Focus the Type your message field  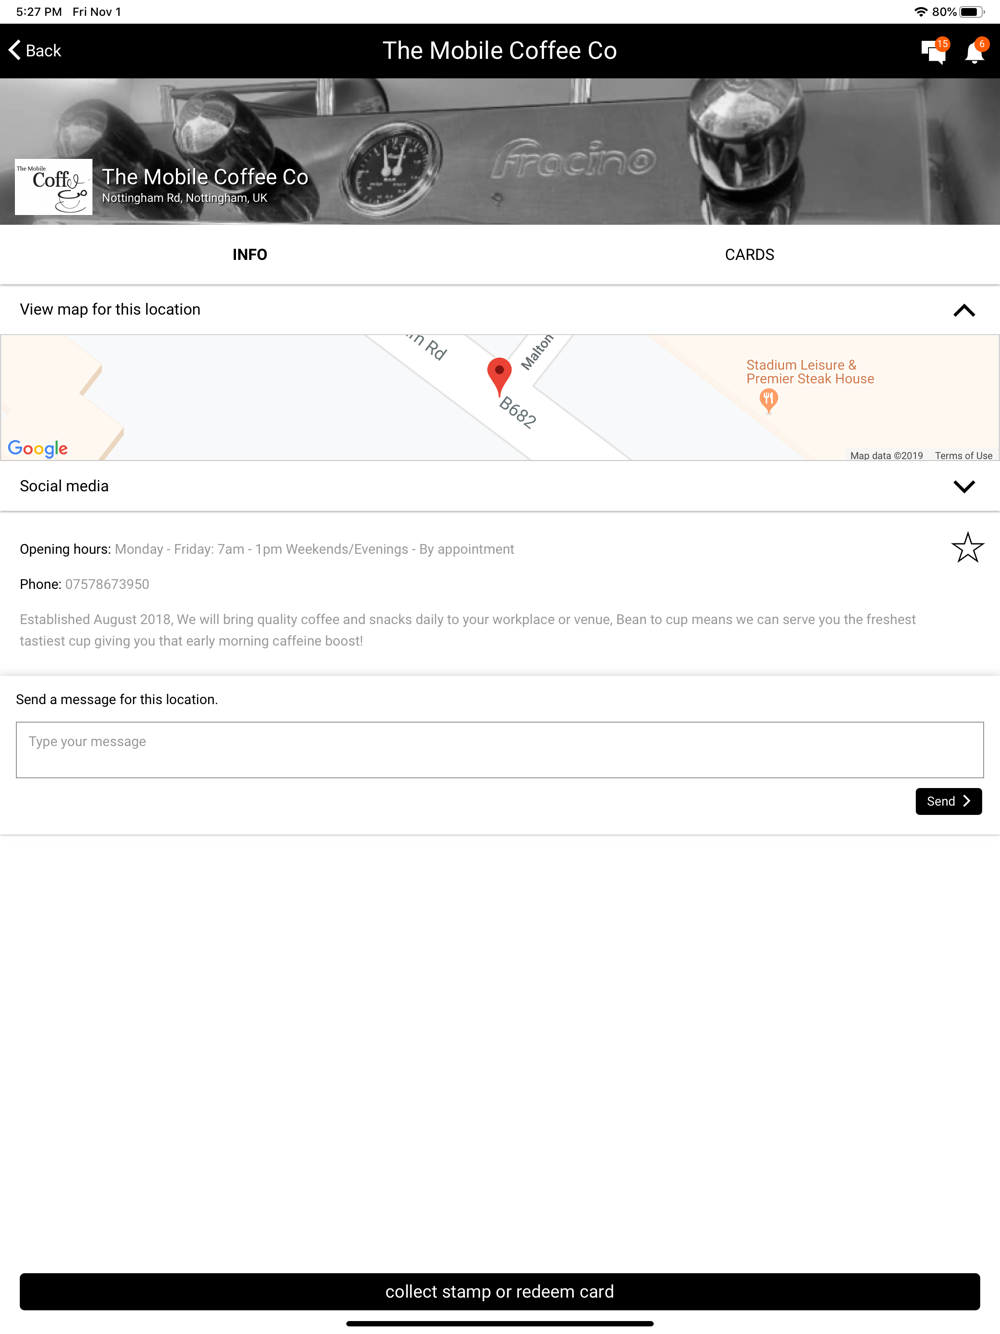point(500,750)
